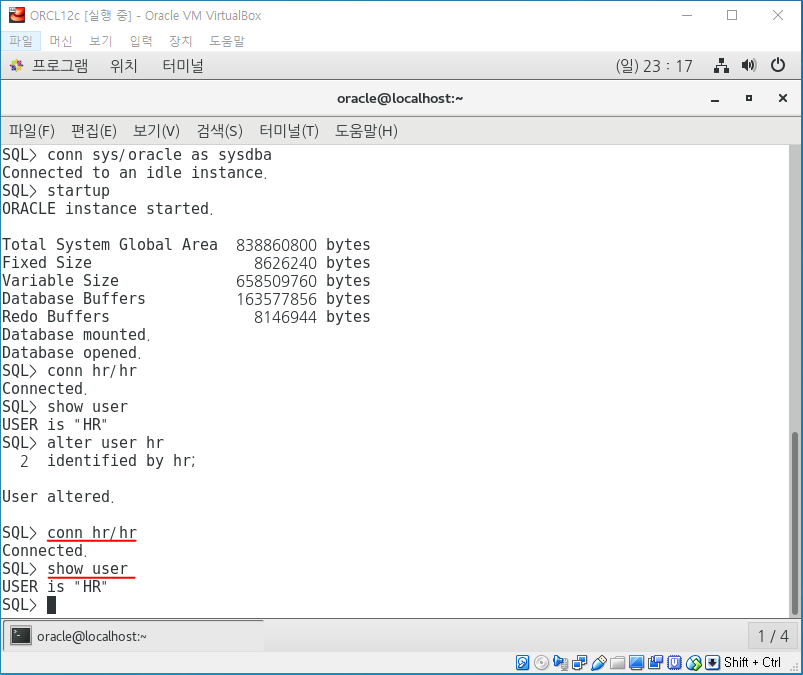Click oracle@localhost:~ taskbar button
803x675 pixels.
pos(134,636)
